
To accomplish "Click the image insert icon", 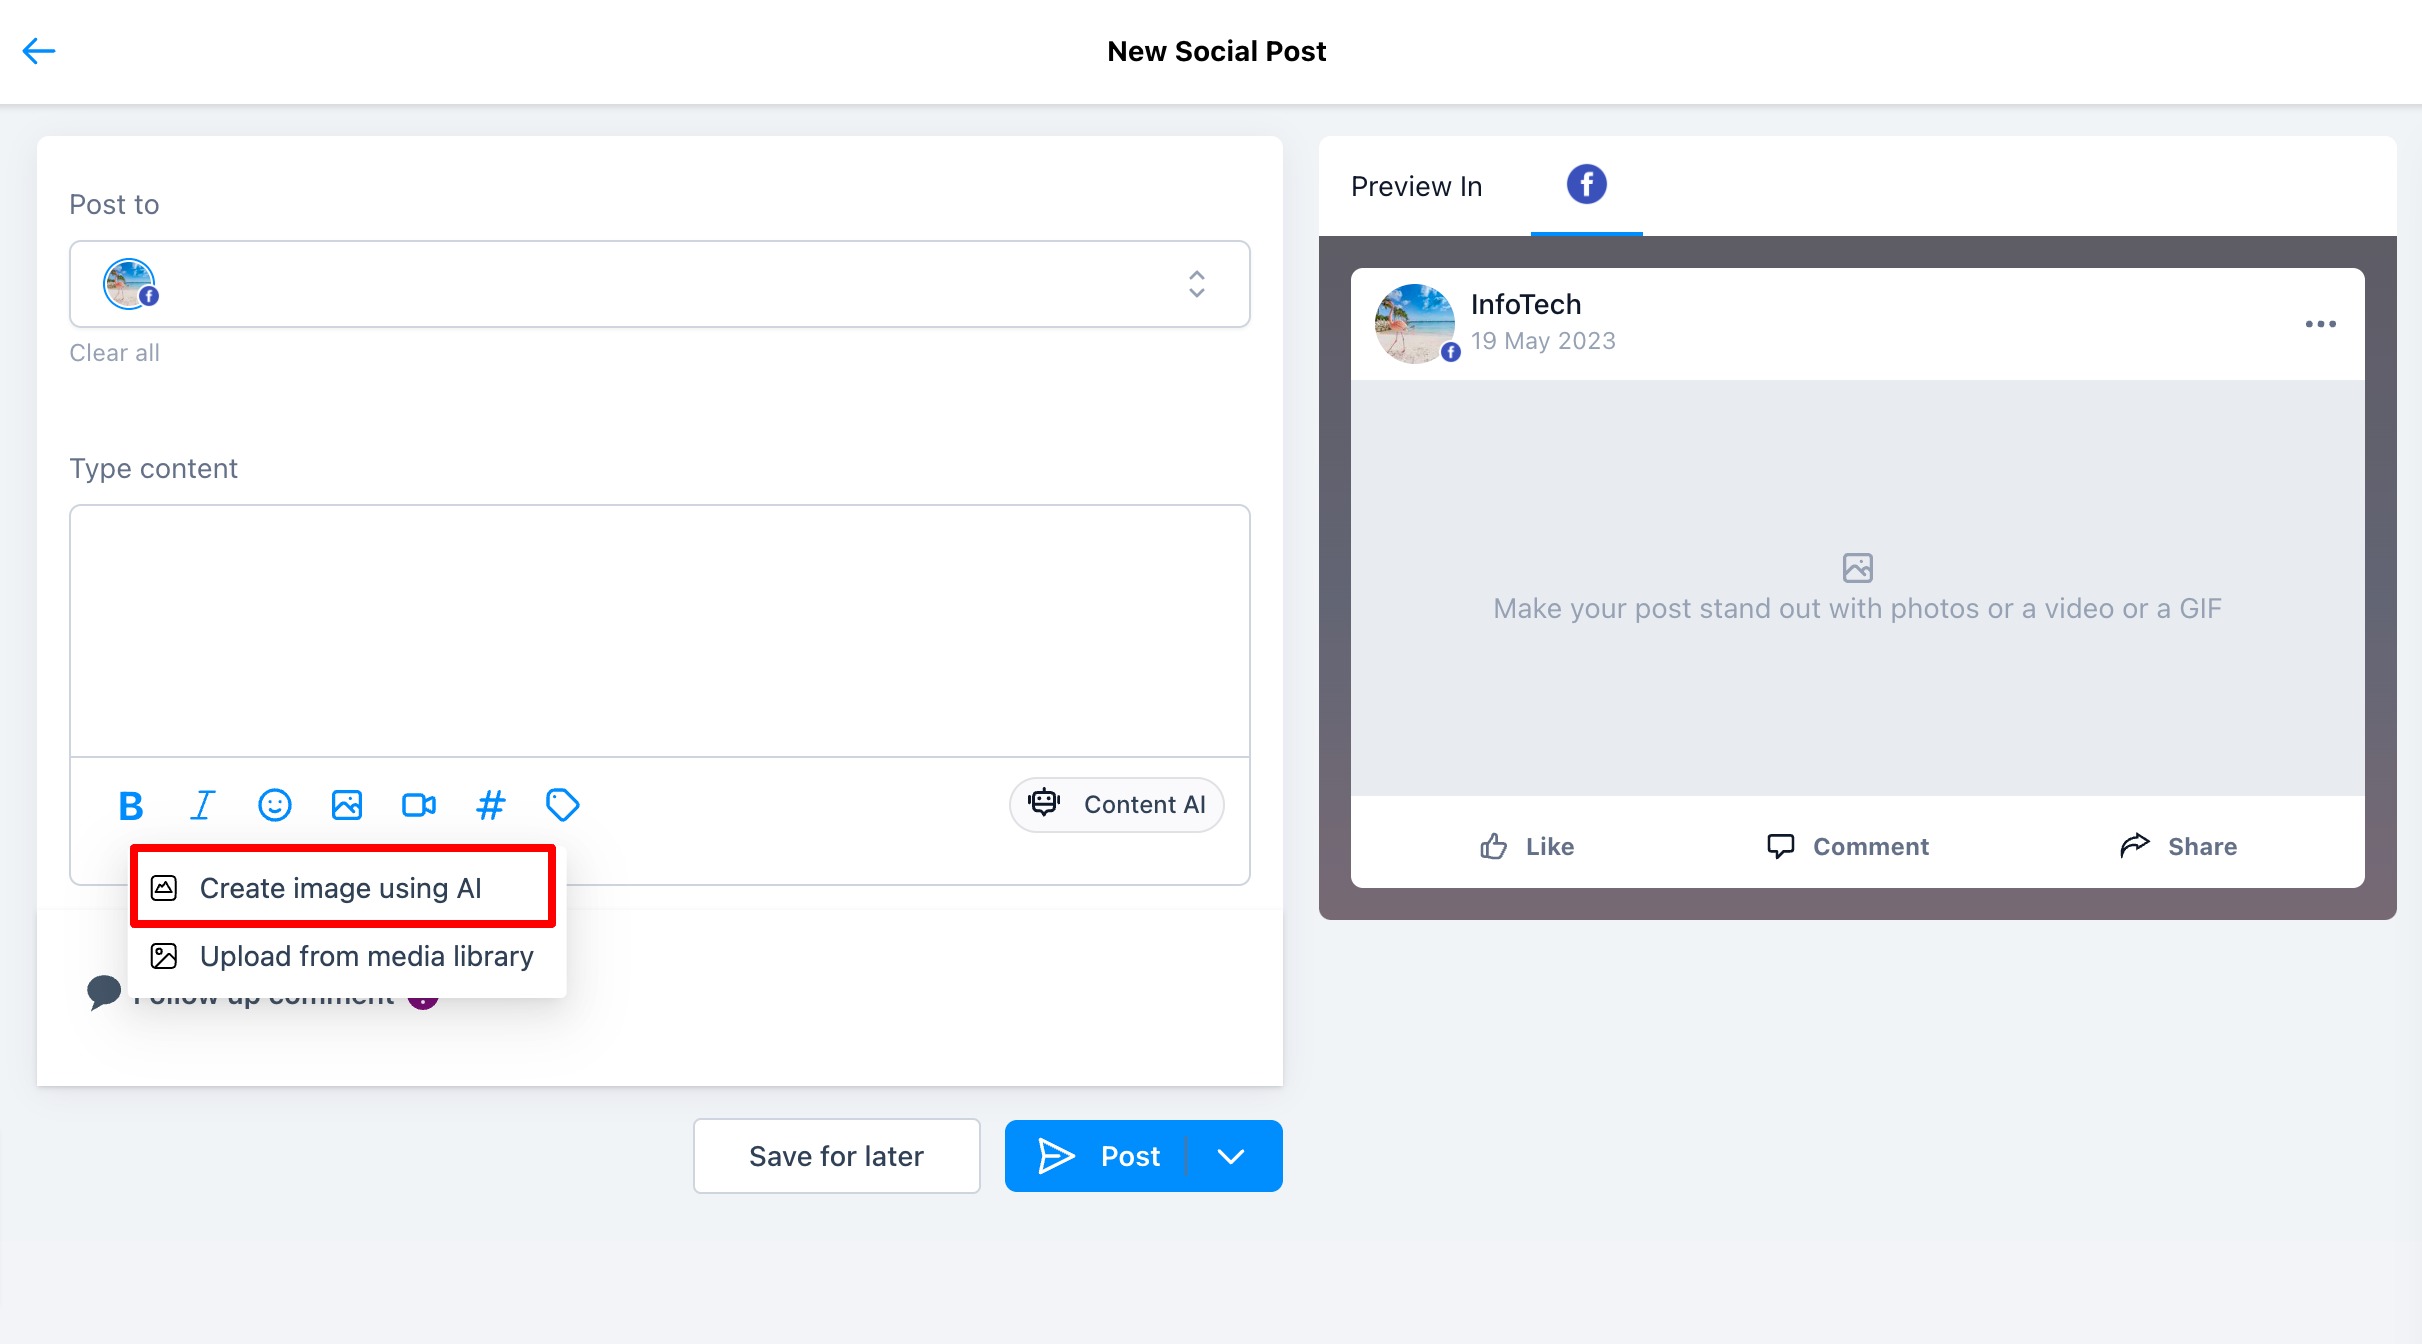I will coord(346,805).
